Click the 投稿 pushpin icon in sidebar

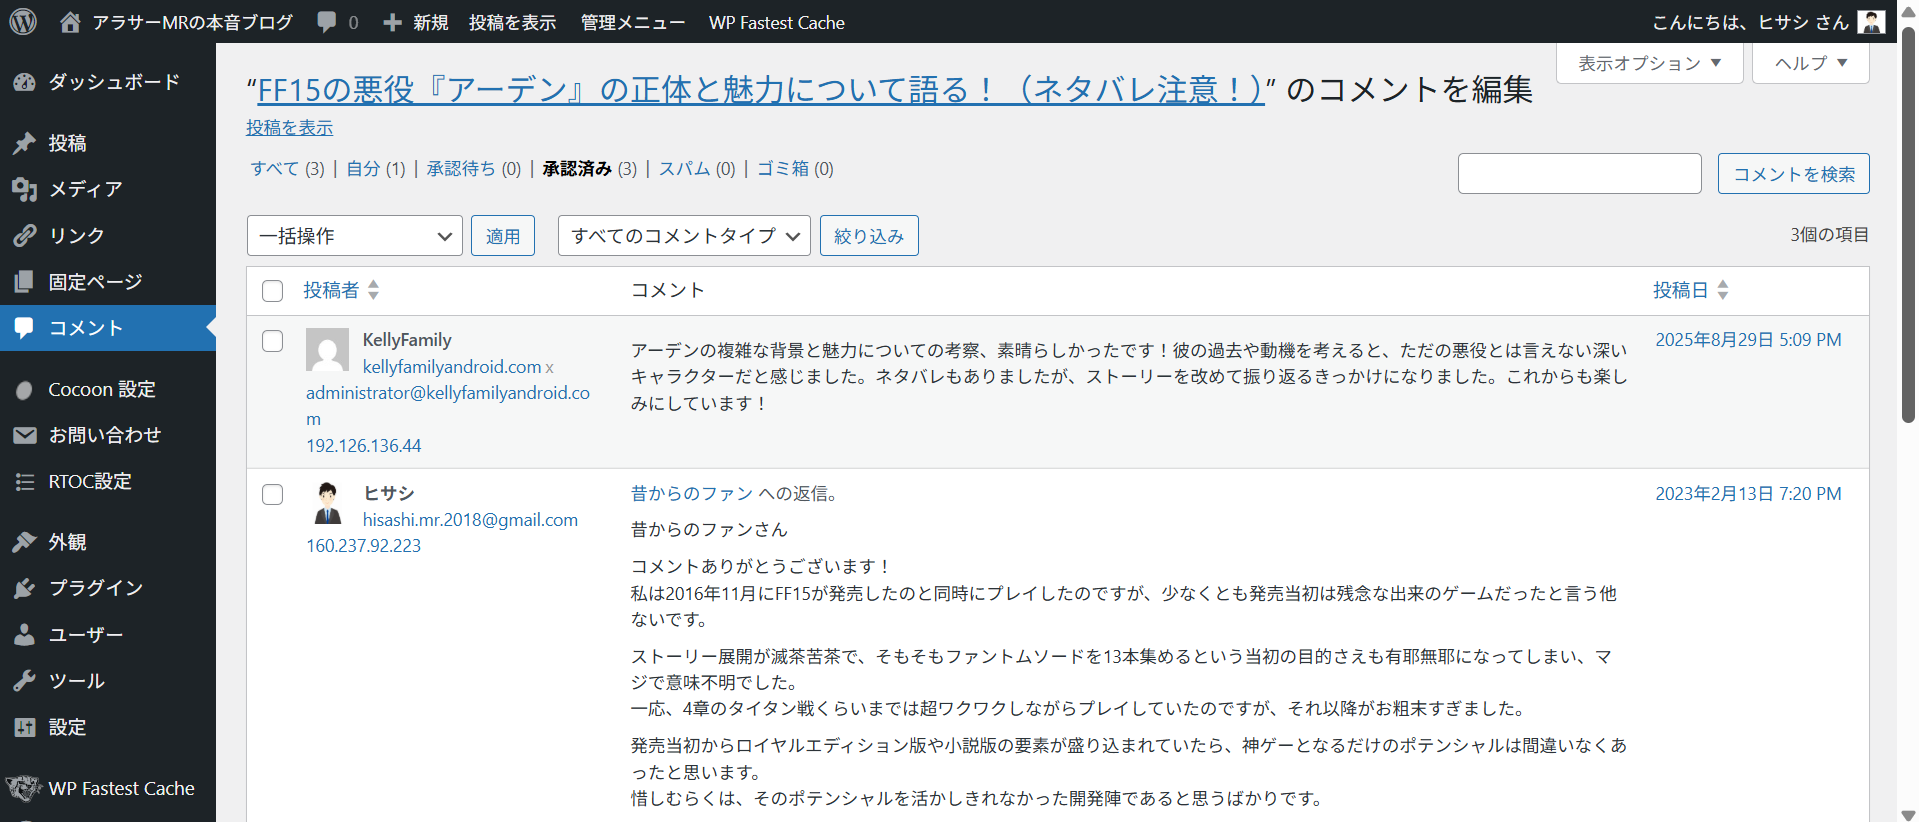coord(25,143)
